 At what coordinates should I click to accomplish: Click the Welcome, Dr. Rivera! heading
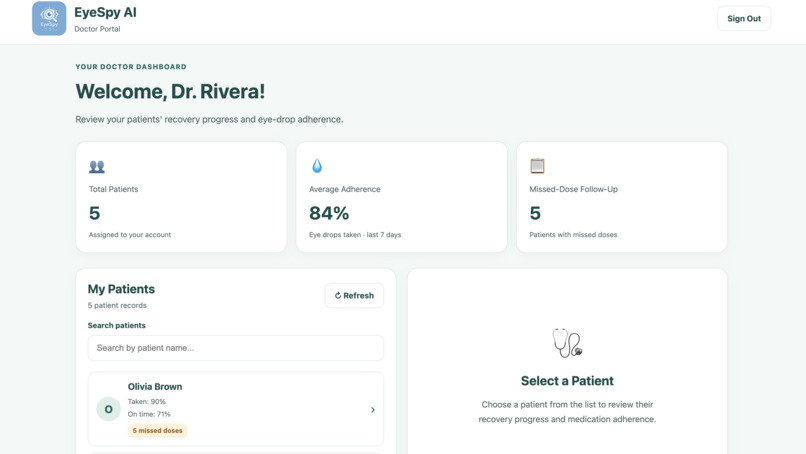pos(170,92)
